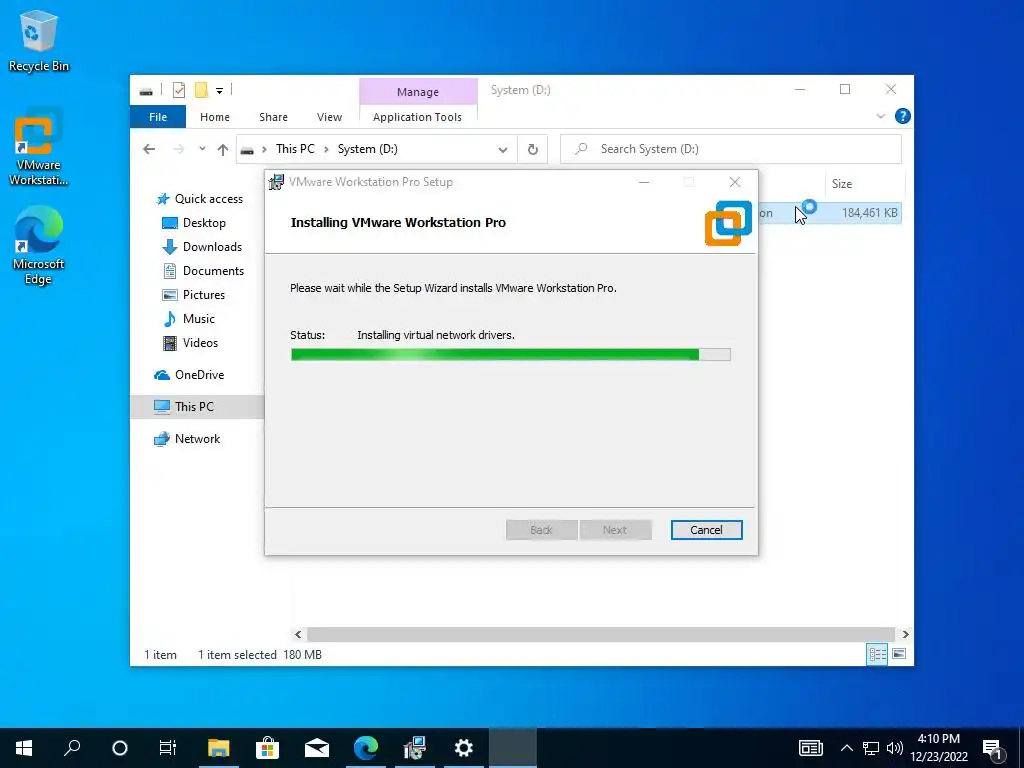Open the Recycle Bin desktop icon

pos(38,40)
